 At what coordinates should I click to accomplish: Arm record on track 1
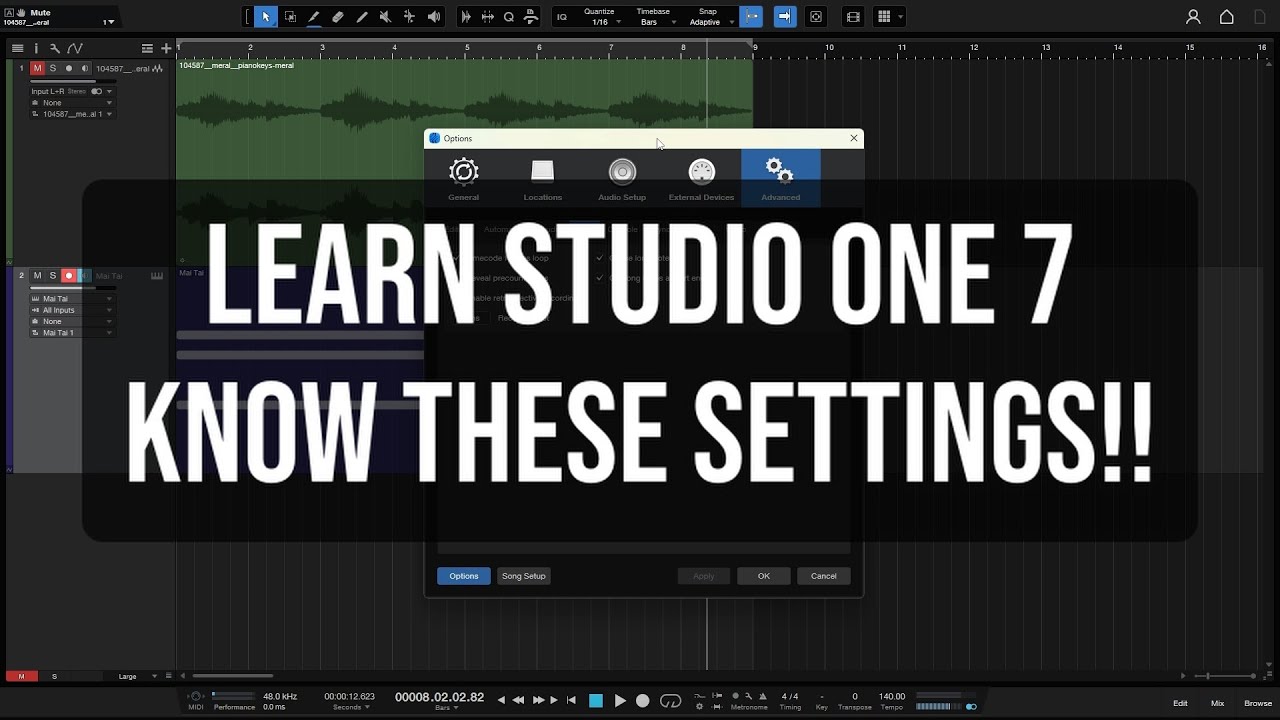(69, 68)
